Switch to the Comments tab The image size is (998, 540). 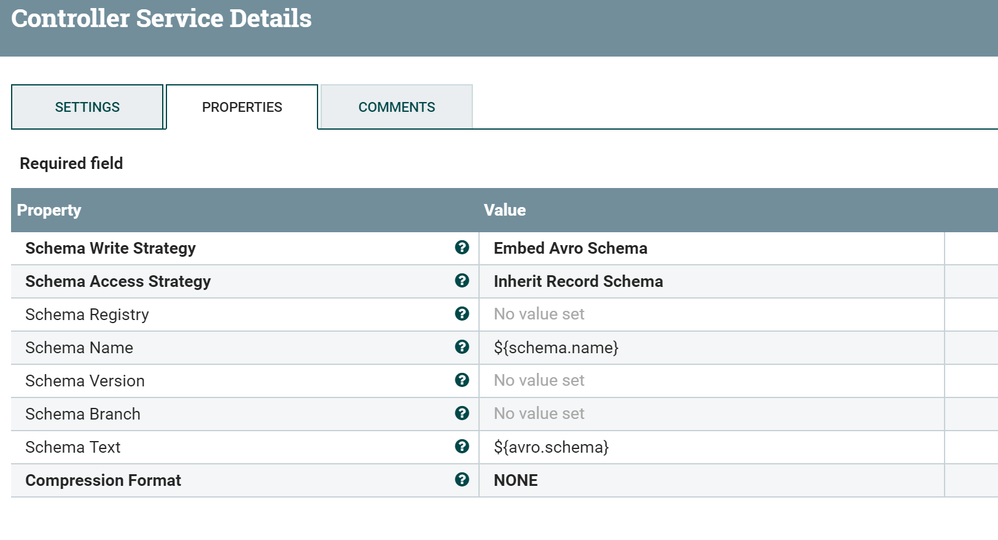point(396,107)
